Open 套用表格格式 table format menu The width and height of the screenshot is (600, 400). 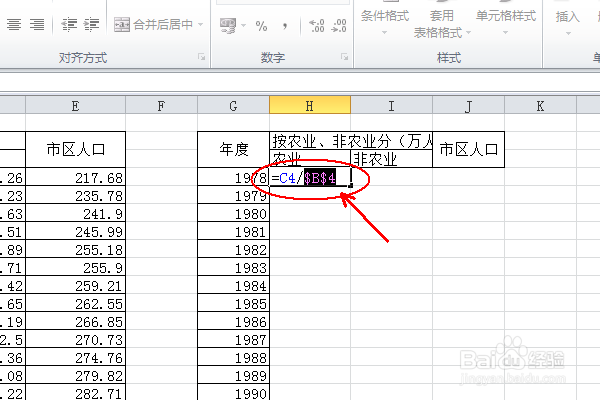[442, 23]
